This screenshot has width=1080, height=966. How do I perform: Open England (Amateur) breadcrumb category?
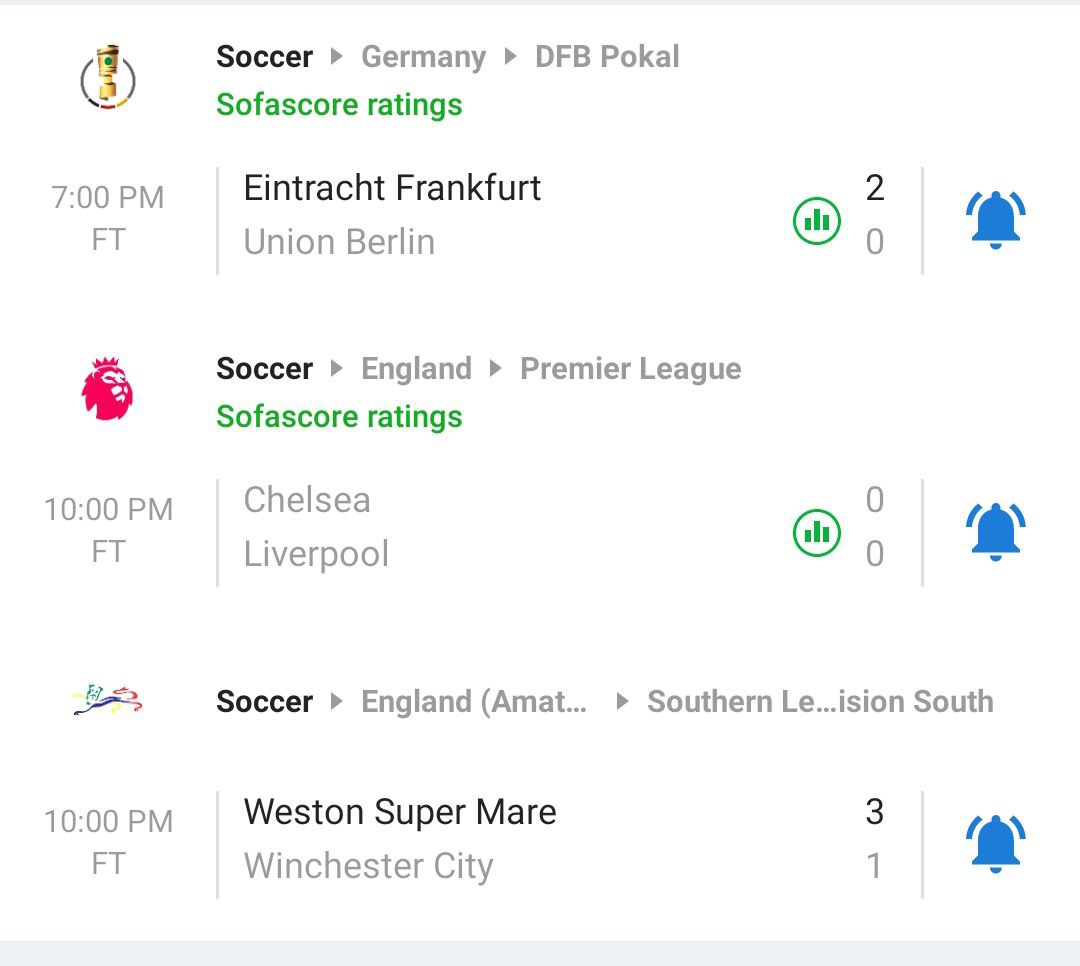point(474,702)
